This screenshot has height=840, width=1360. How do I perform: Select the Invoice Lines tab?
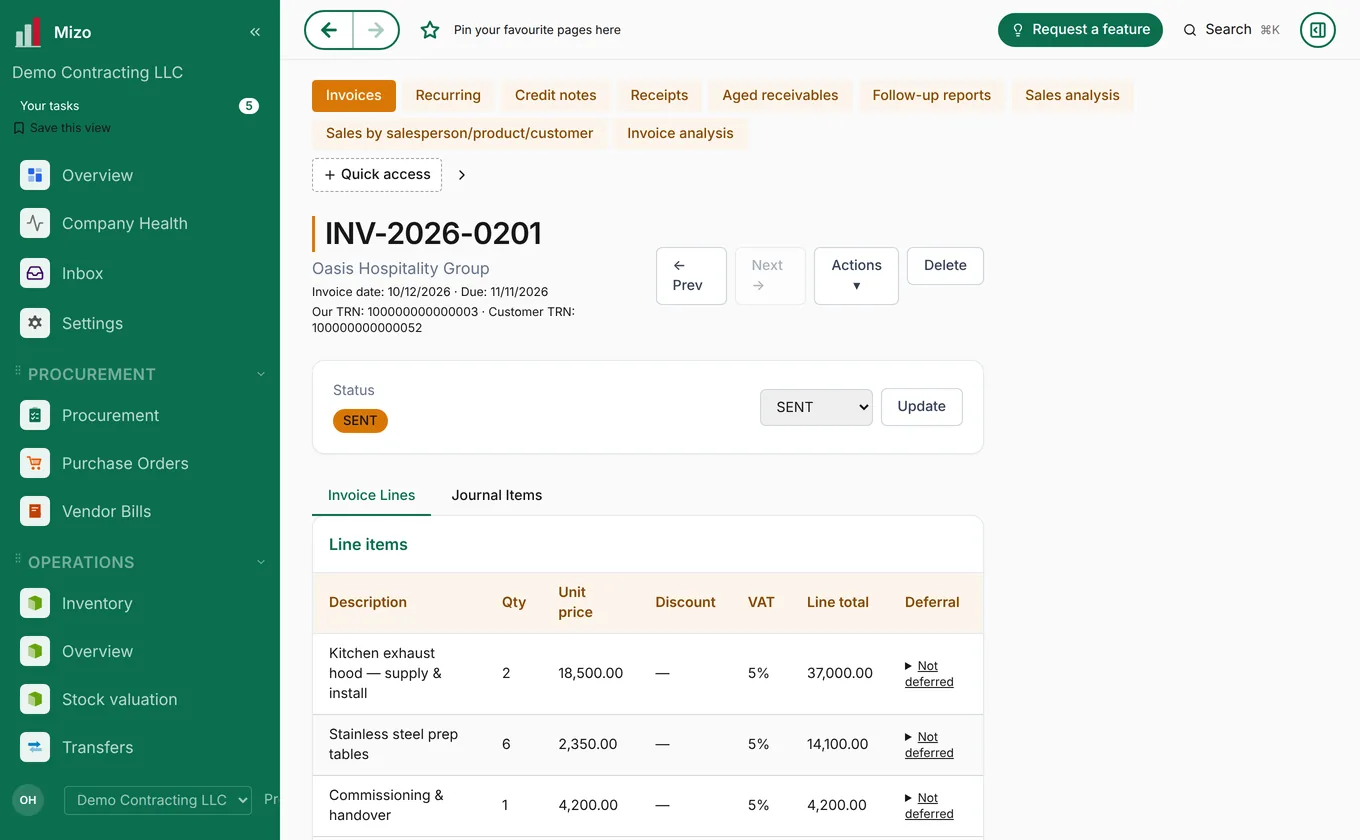371,495
